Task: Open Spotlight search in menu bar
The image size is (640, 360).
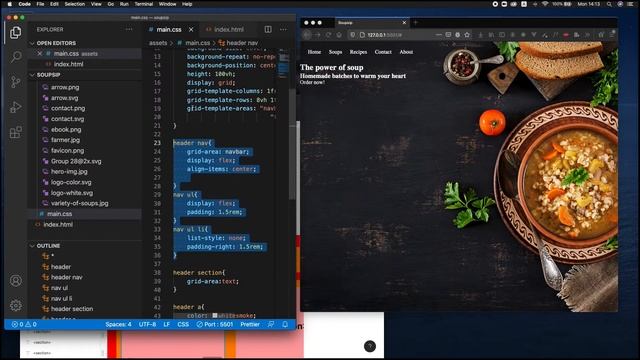Action: (x=609, y=4)
